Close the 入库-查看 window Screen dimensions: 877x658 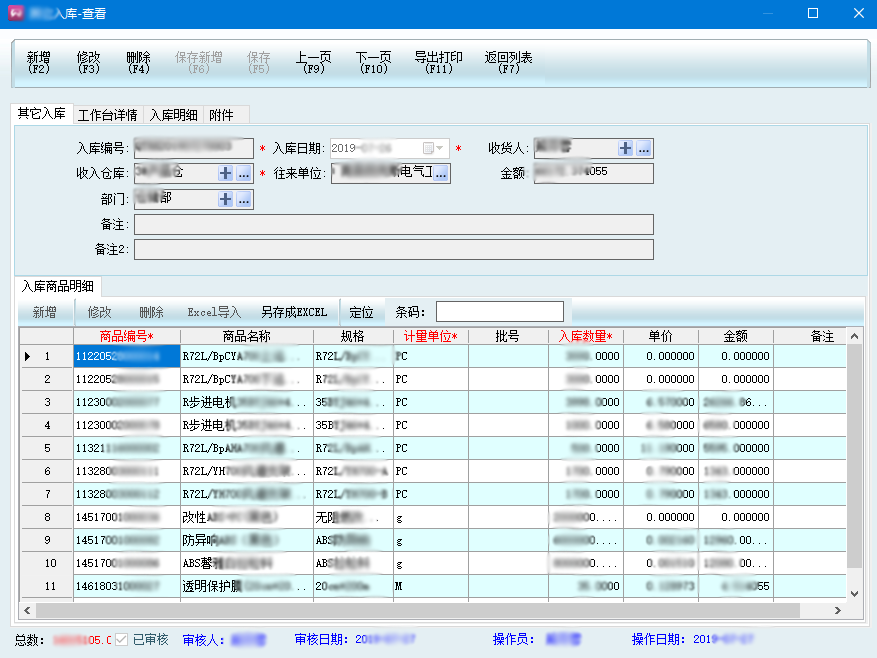coord(859,13)
